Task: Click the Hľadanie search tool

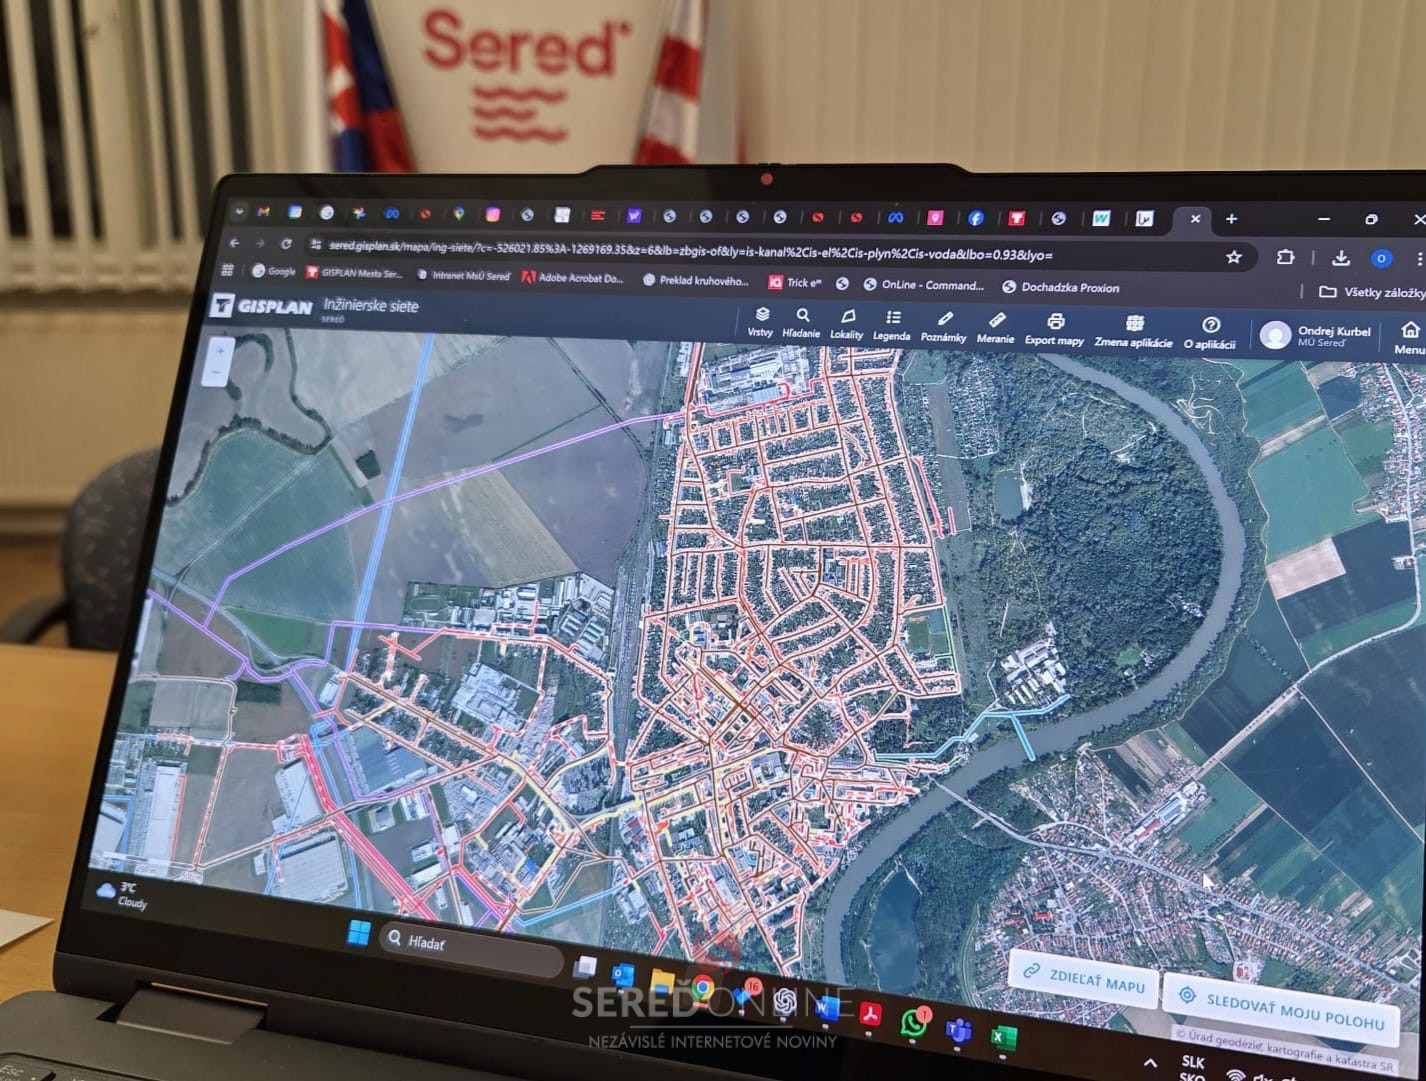Action: [801, 322]
